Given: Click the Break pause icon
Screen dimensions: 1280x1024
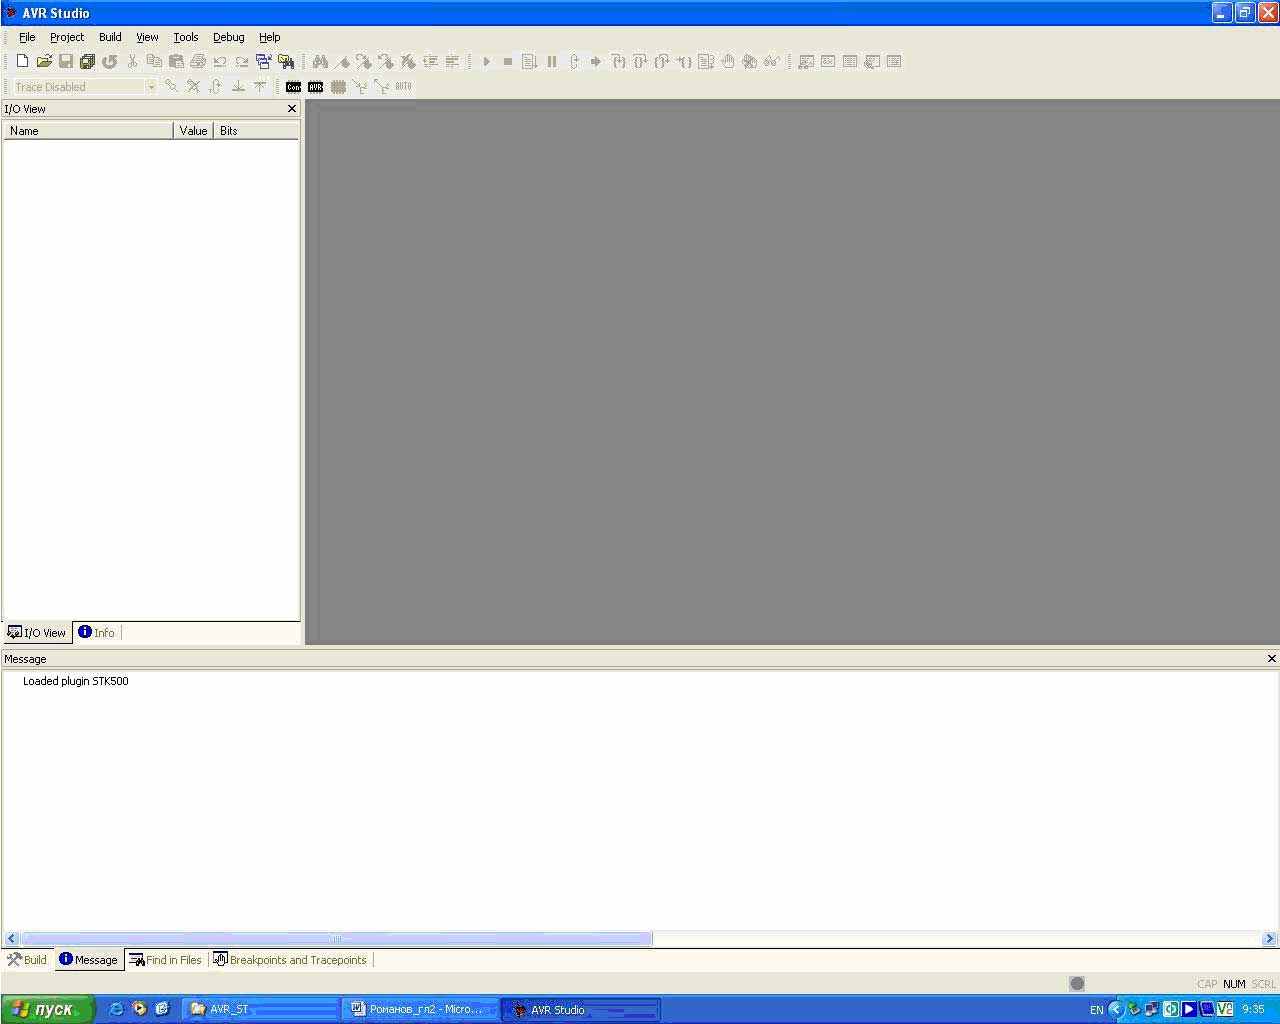Looking at the screenshot, I should click(552, 61).
